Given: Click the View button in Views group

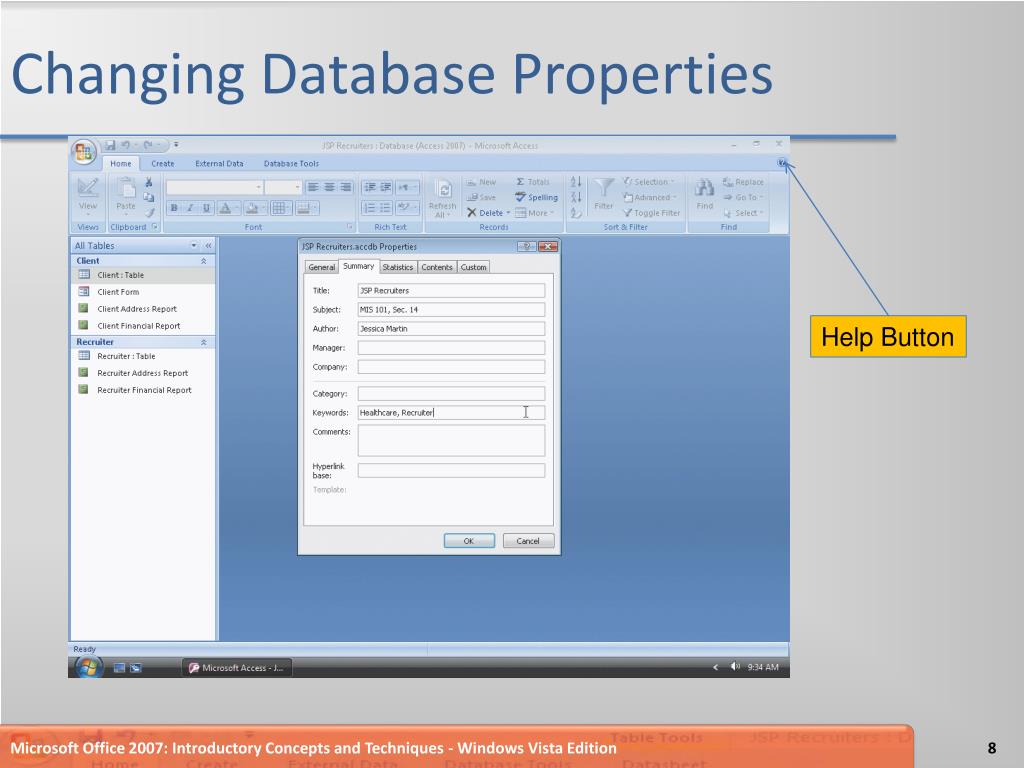Looking at the screenshot, I should 88,197.
